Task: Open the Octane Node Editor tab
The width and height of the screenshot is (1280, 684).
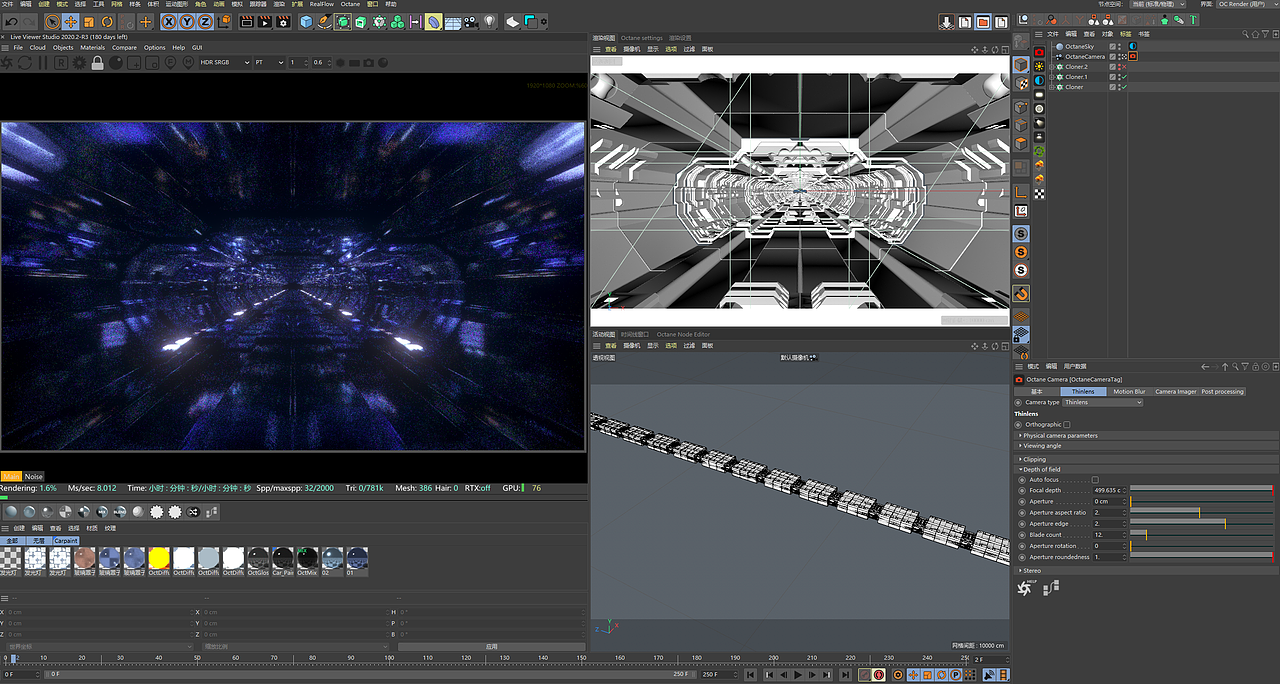Action: [683, 334]
